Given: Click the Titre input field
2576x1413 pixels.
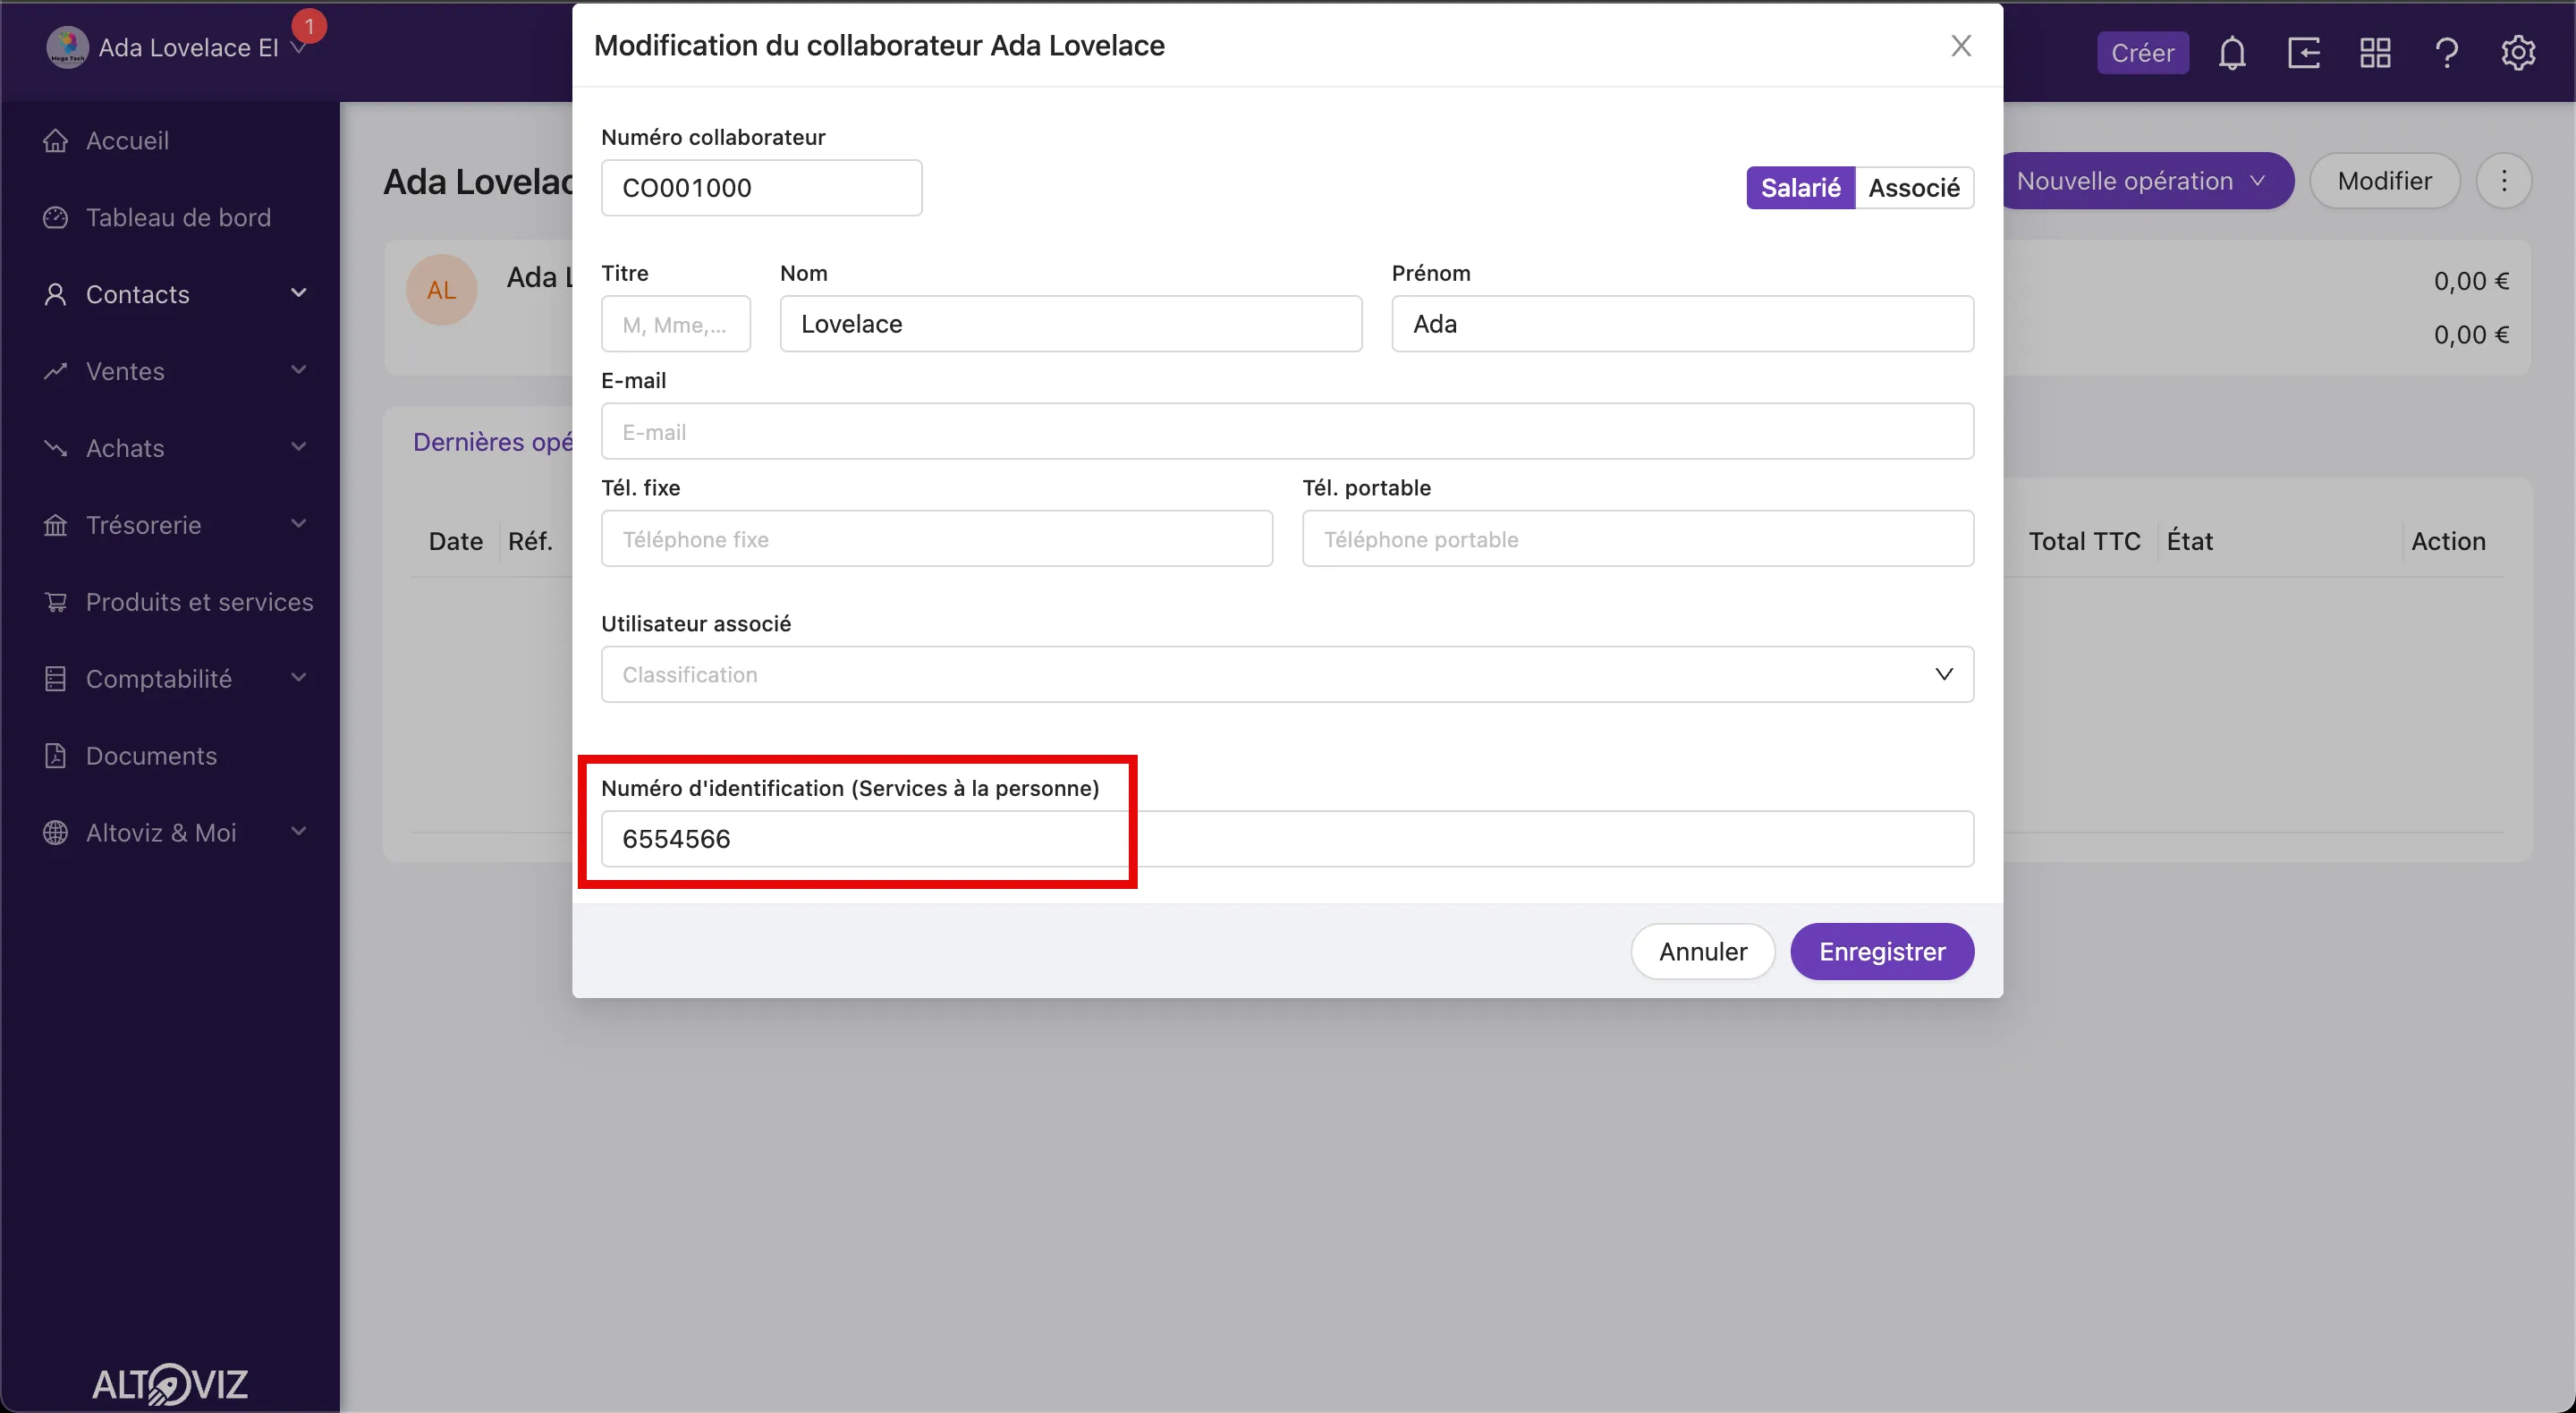Looking at the screenshot, I should click(676, 324).
